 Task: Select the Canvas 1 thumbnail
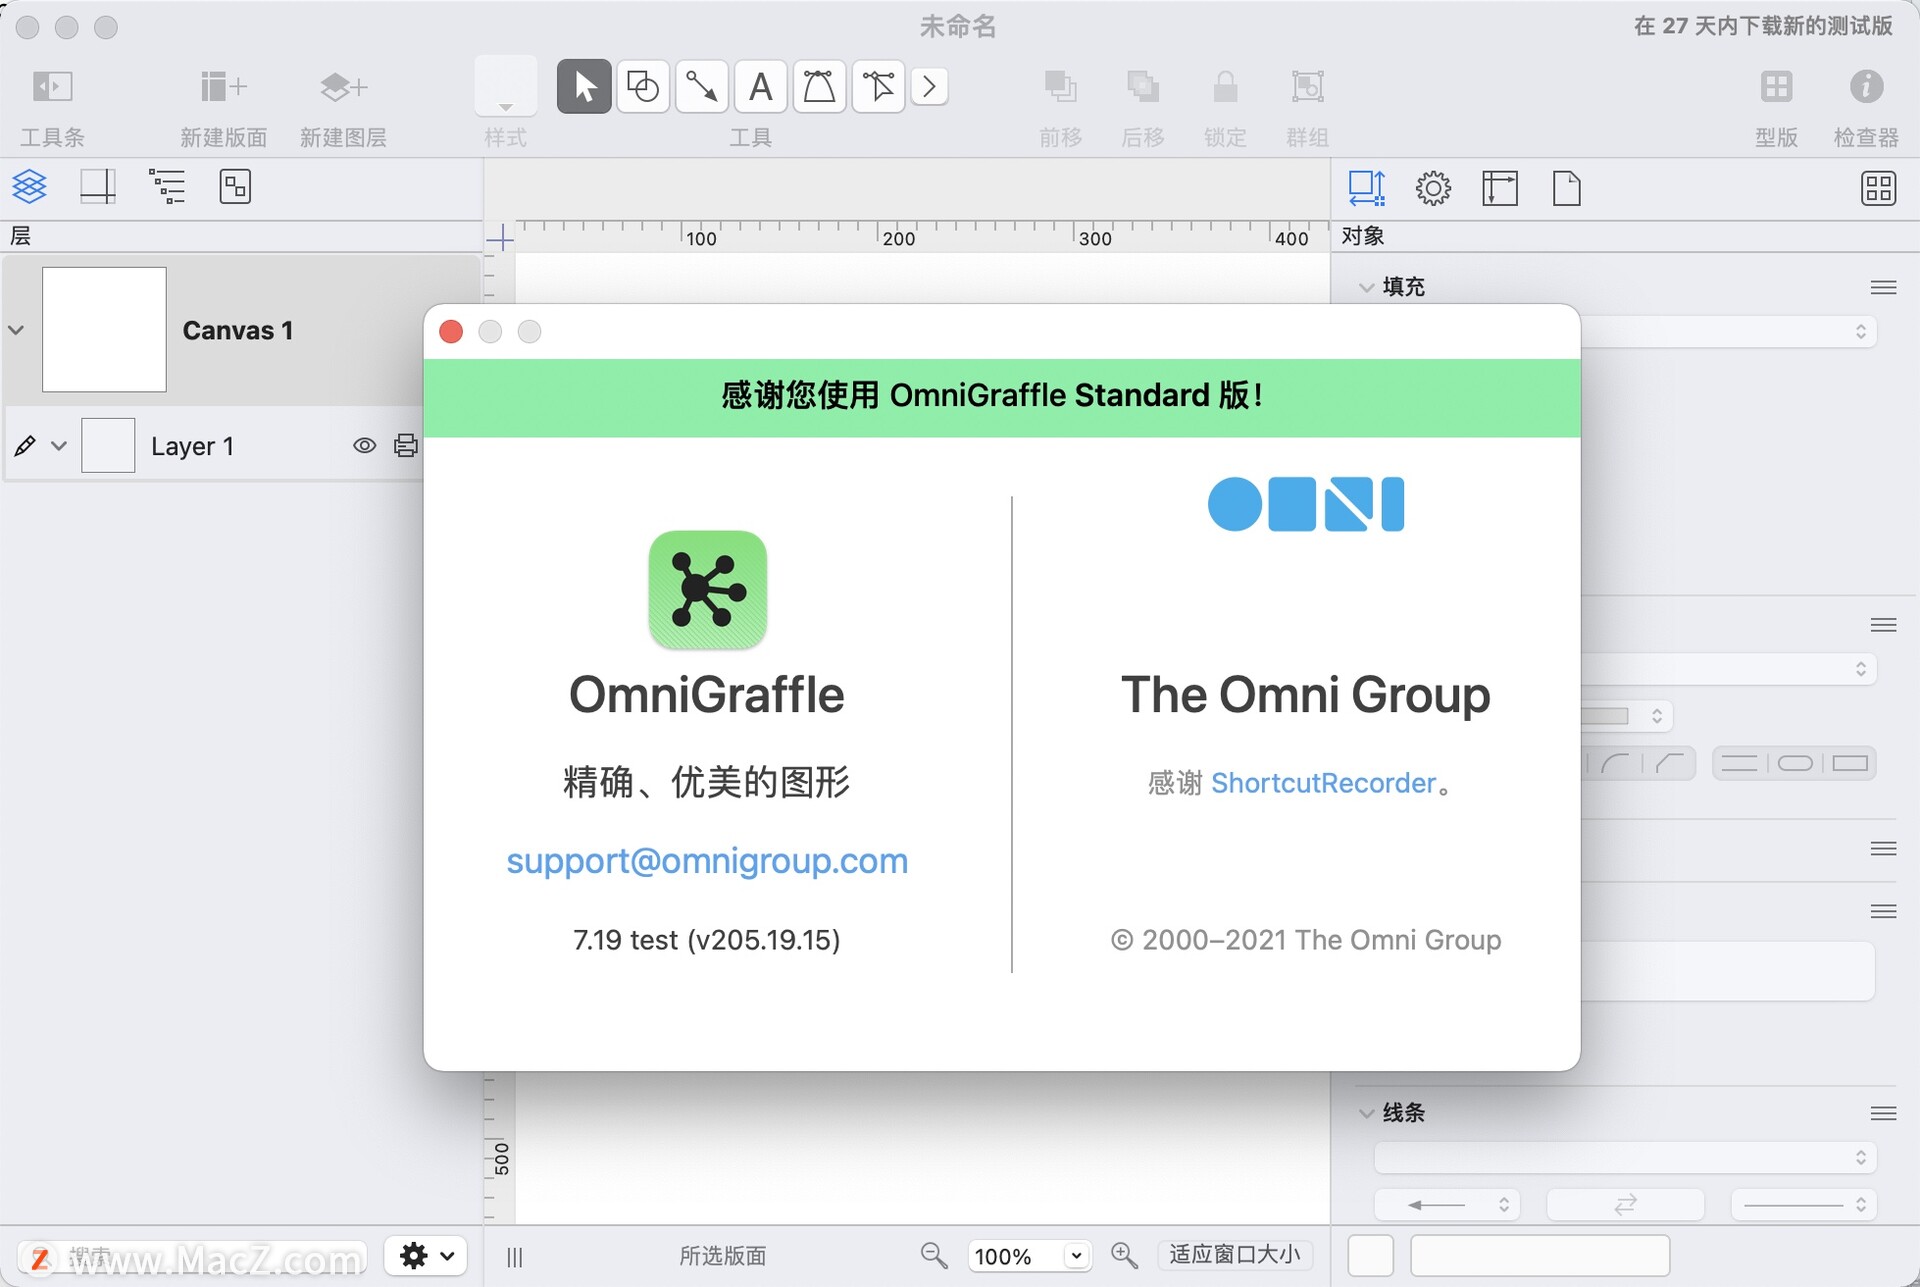point(104,329)
